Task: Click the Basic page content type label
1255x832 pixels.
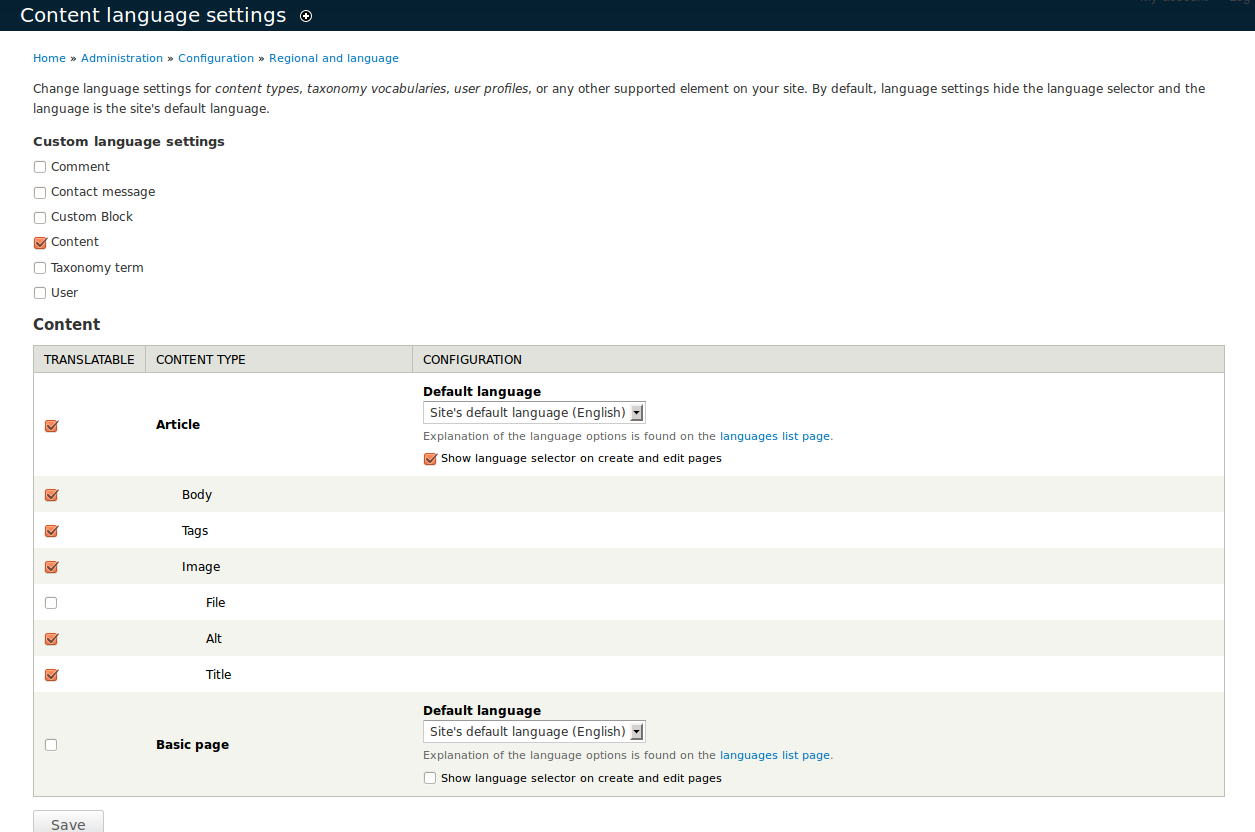Action: pos(192,745)
